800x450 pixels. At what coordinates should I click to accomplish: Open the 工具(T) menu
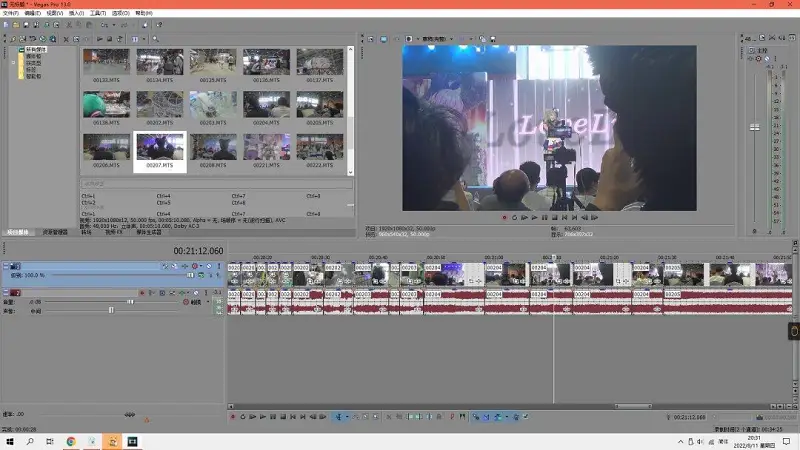pyautogui.click(x=98, y=13)
